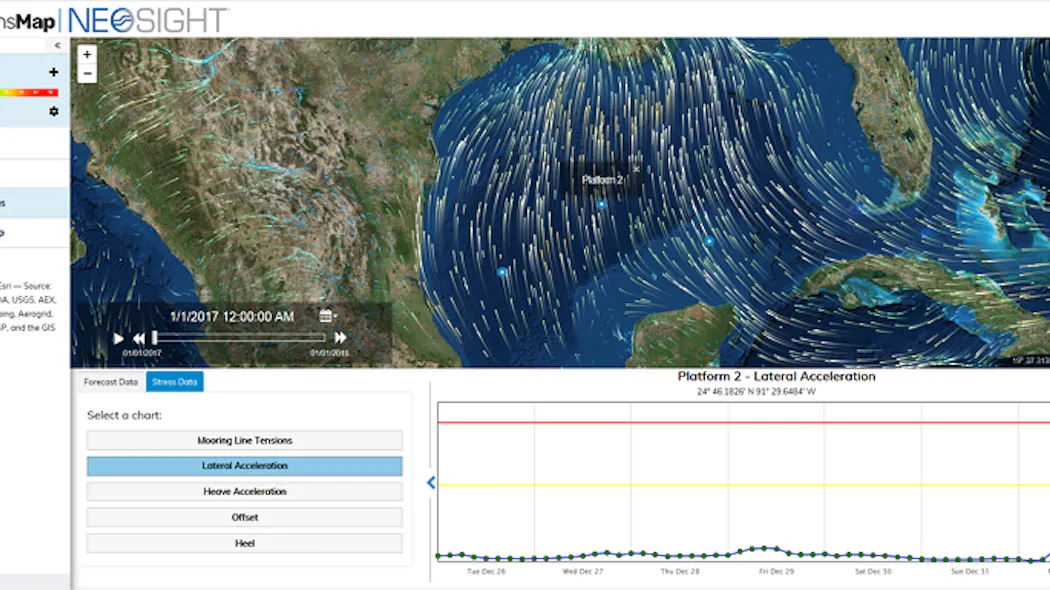Select the Platform 2 map marker
The height and width of the screenshot is (590, 1050).
601,205
